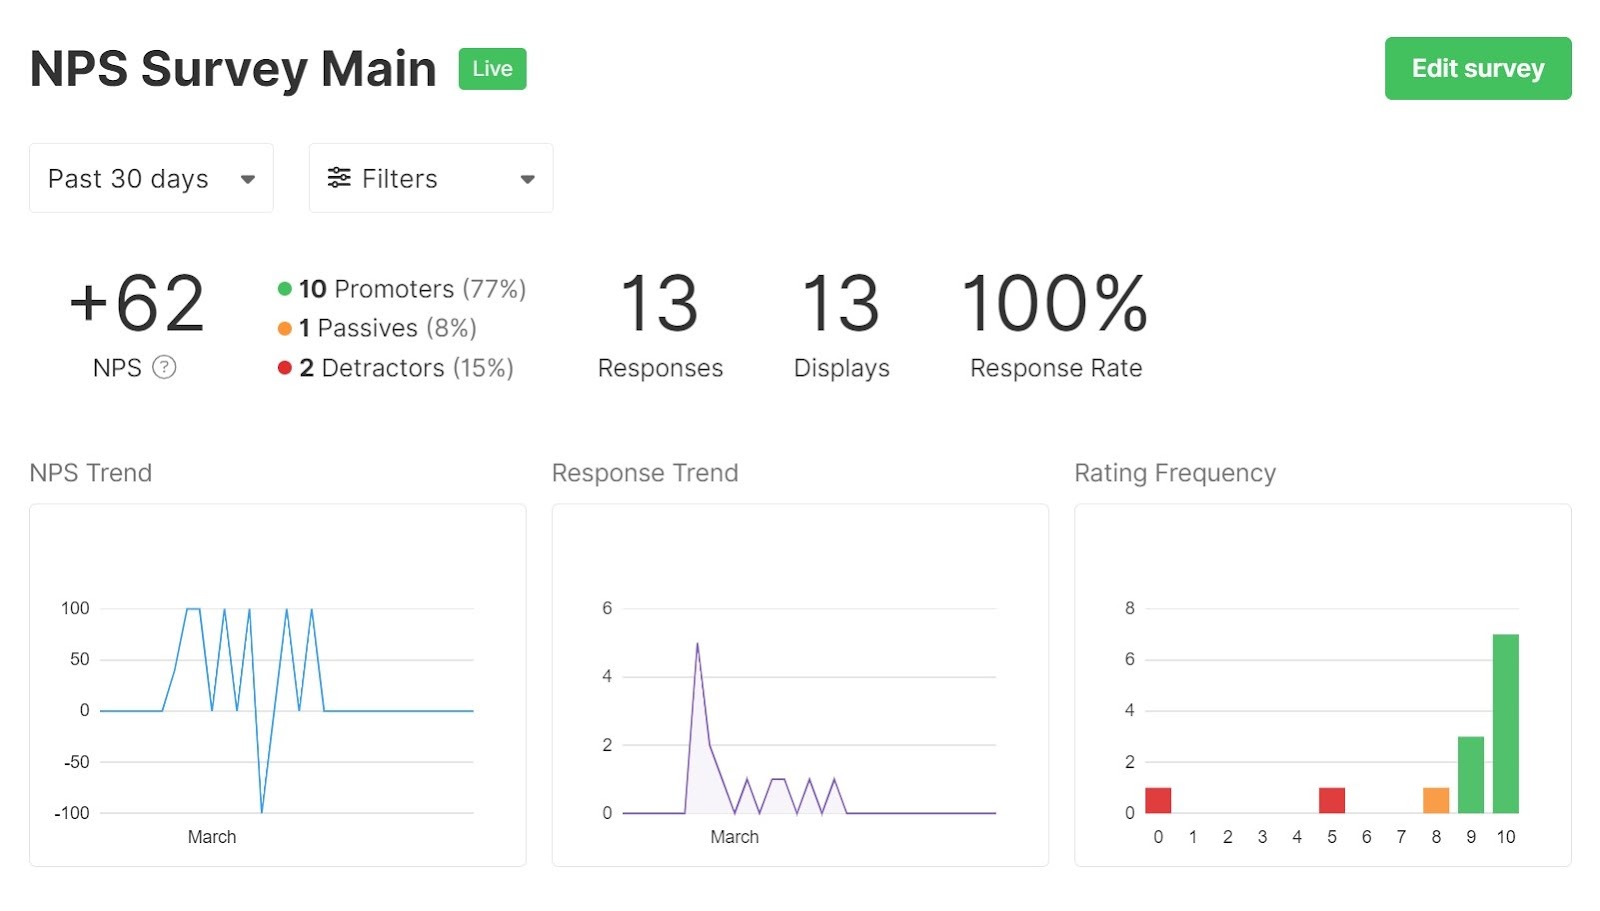Click the orange bar for rating 8
The image size is (1600, 911).
(x=1436, y=800)
